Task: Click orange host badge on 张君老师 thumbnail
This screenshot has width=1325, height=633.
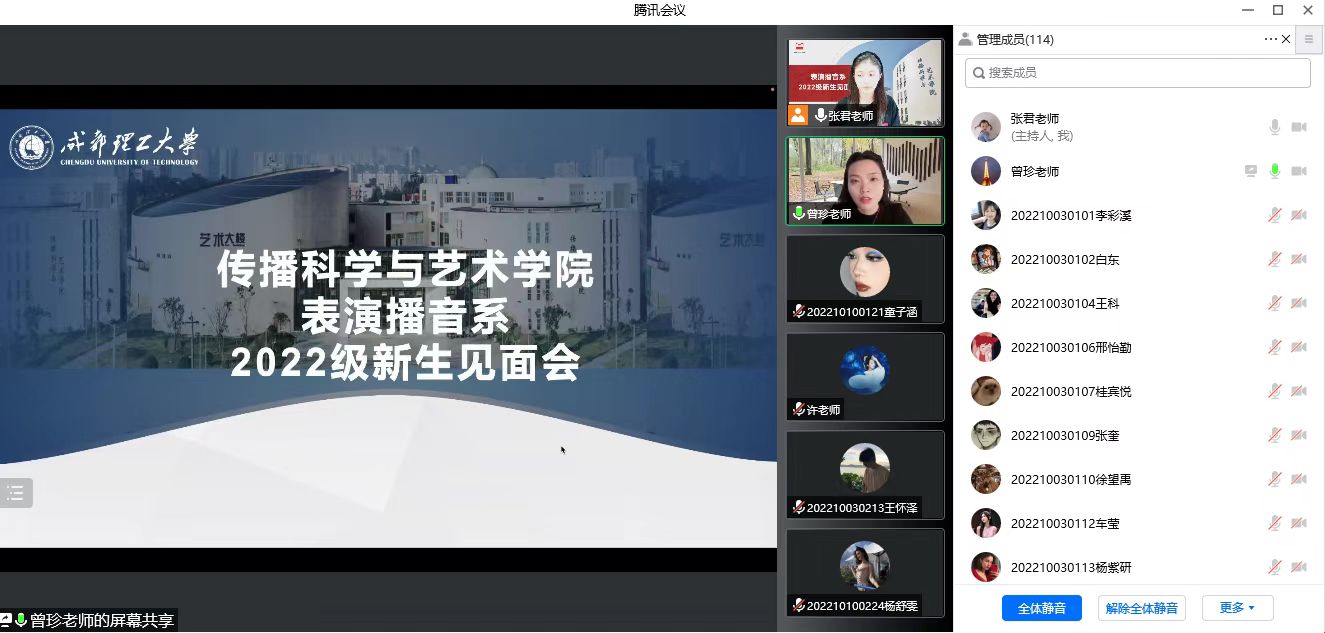Action: [798, 115]
